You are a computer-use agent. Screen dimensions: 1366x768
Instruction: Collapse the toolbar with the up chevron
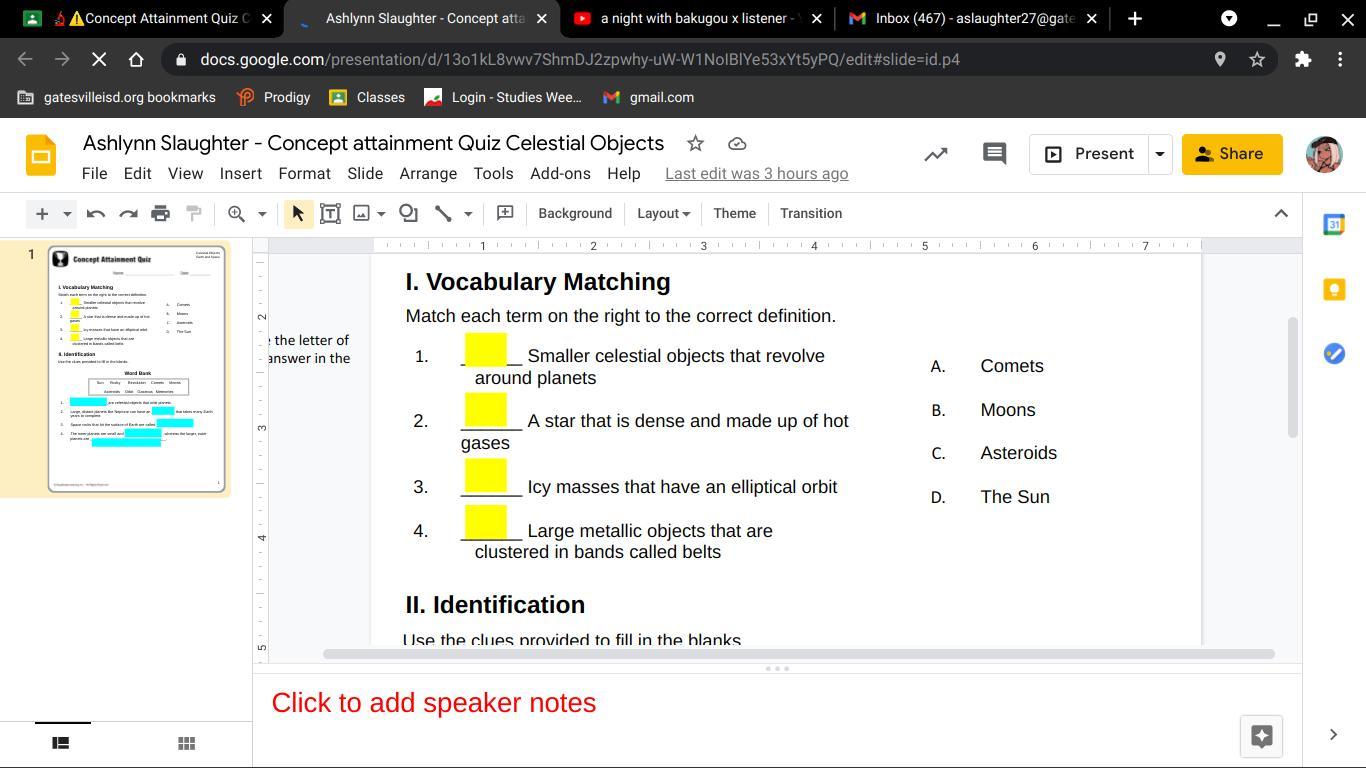1281,213
